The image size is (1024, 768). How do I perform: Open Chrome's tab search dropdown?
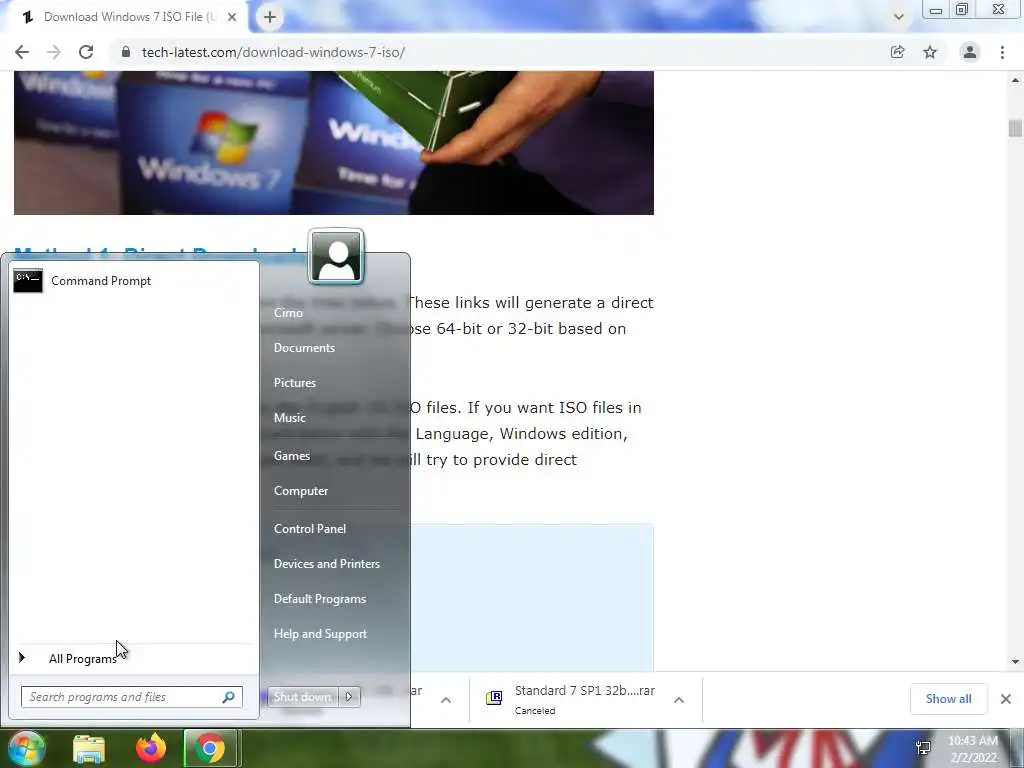click(x=899, y=17)
